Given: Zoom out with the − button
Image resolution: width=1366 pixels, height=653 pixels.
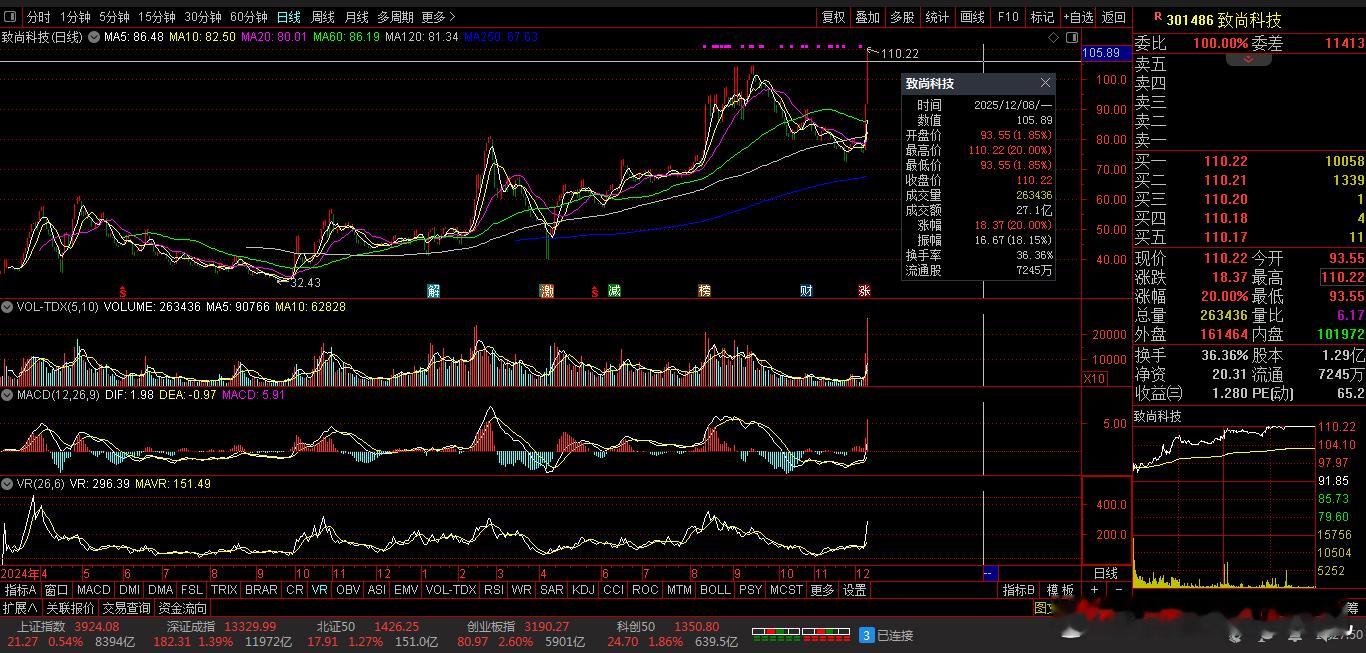Looking at the screenshot, I should [1118, 590].
